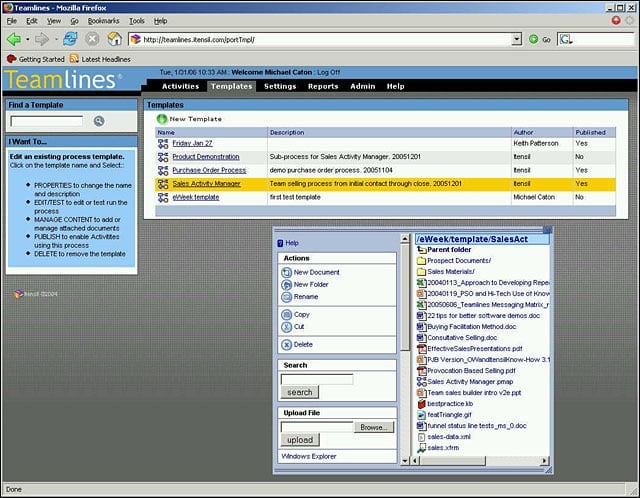Click the process icon beside Friday Jan 27

[x=163, y=143]
